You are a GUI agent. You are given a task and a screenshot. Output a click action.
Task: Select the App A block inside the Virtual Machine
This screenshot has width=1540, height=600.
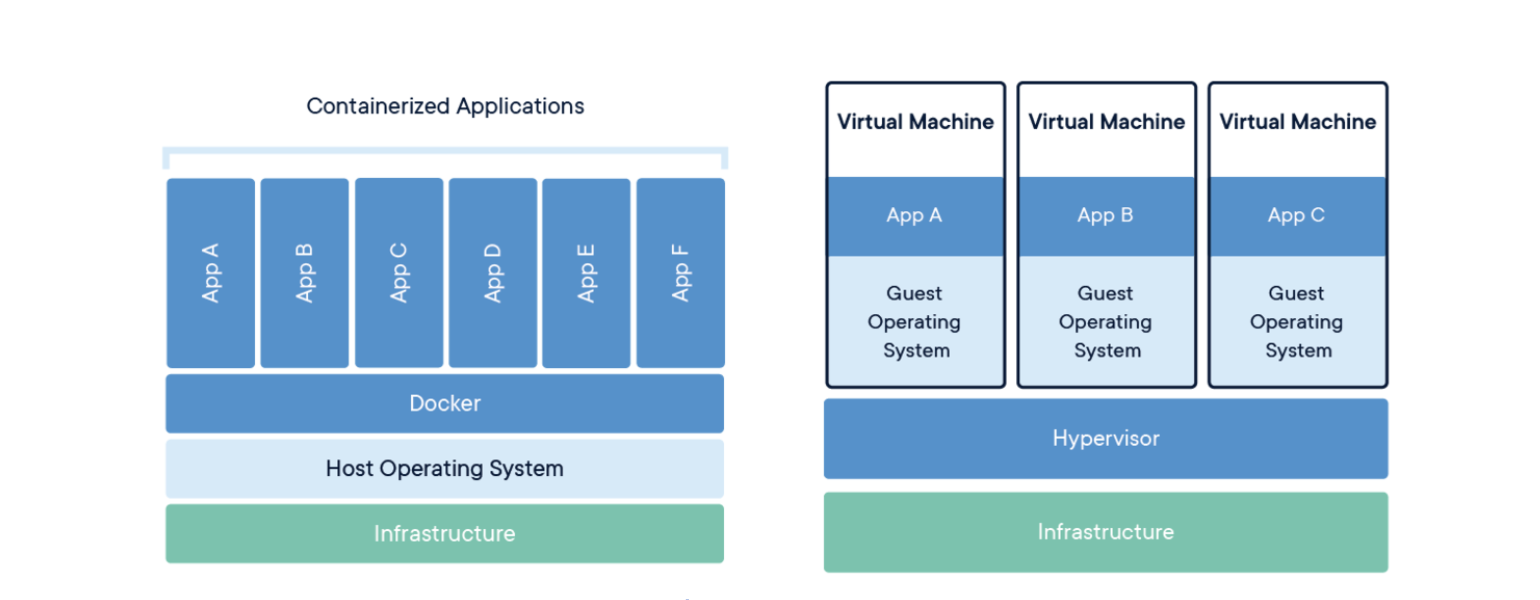coord(916,216)
